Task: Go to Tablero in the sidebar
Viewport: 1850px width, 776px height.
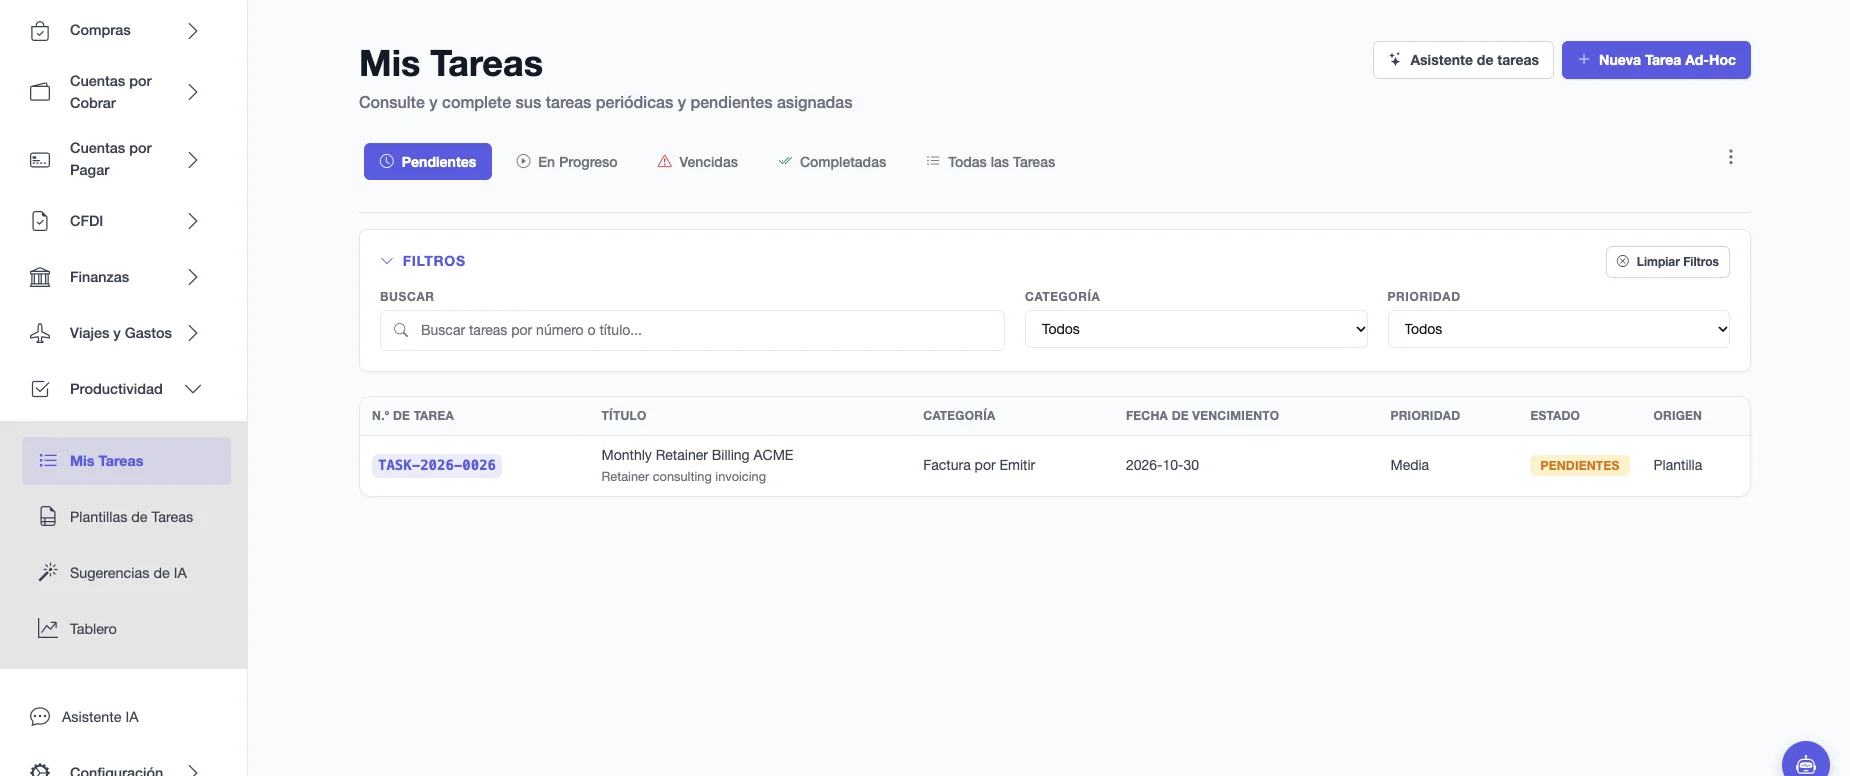Action: (x=126, y=629)
